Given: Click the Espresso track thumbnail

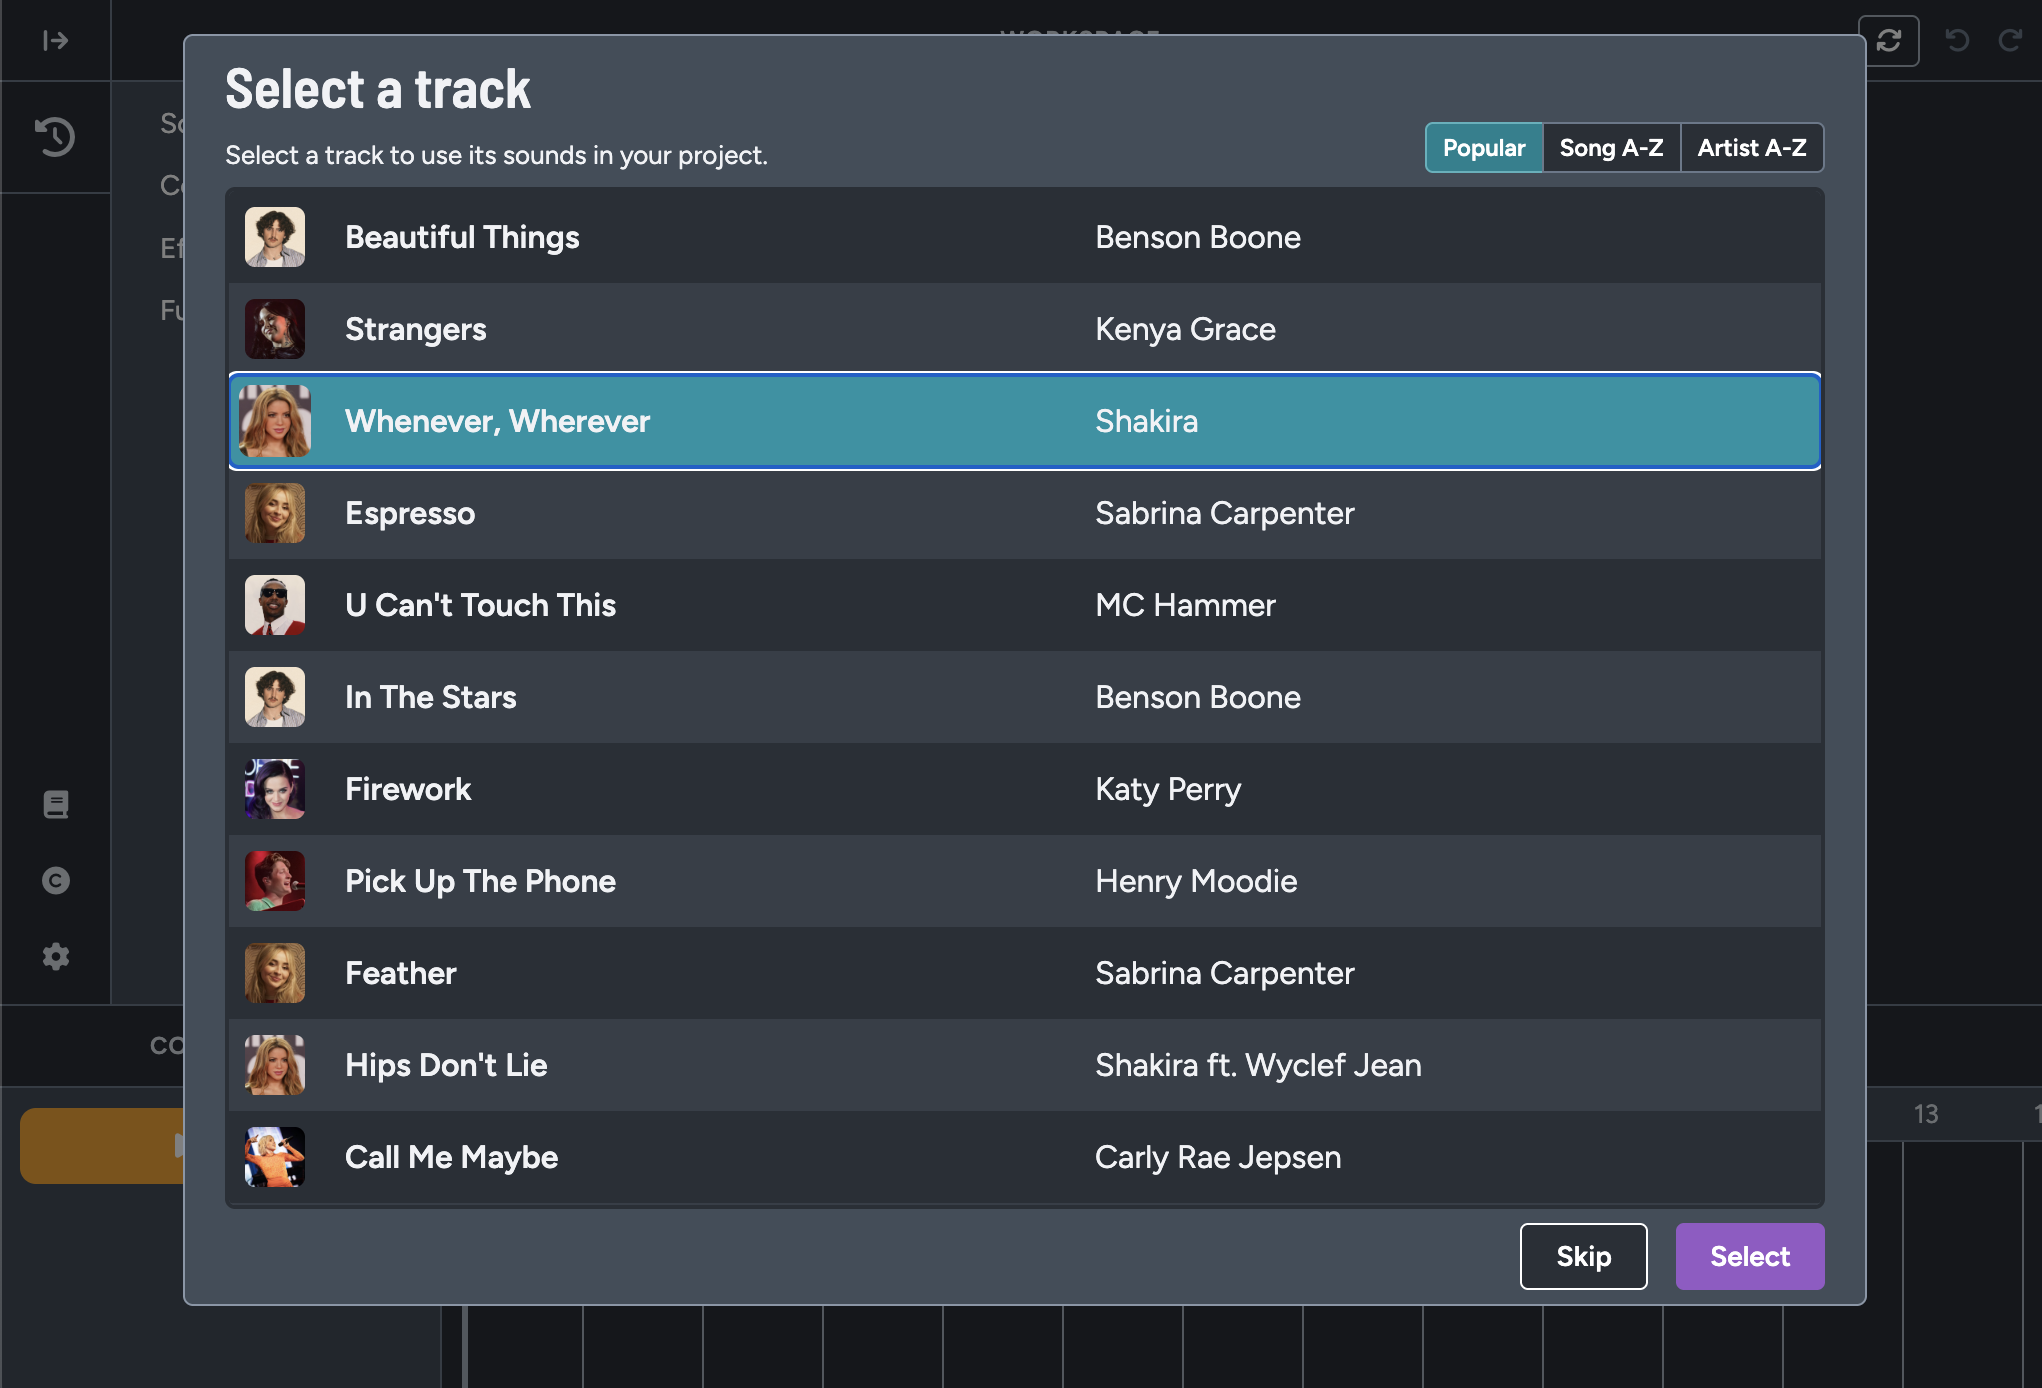Looking at the screenshot, I should point(275,513).
